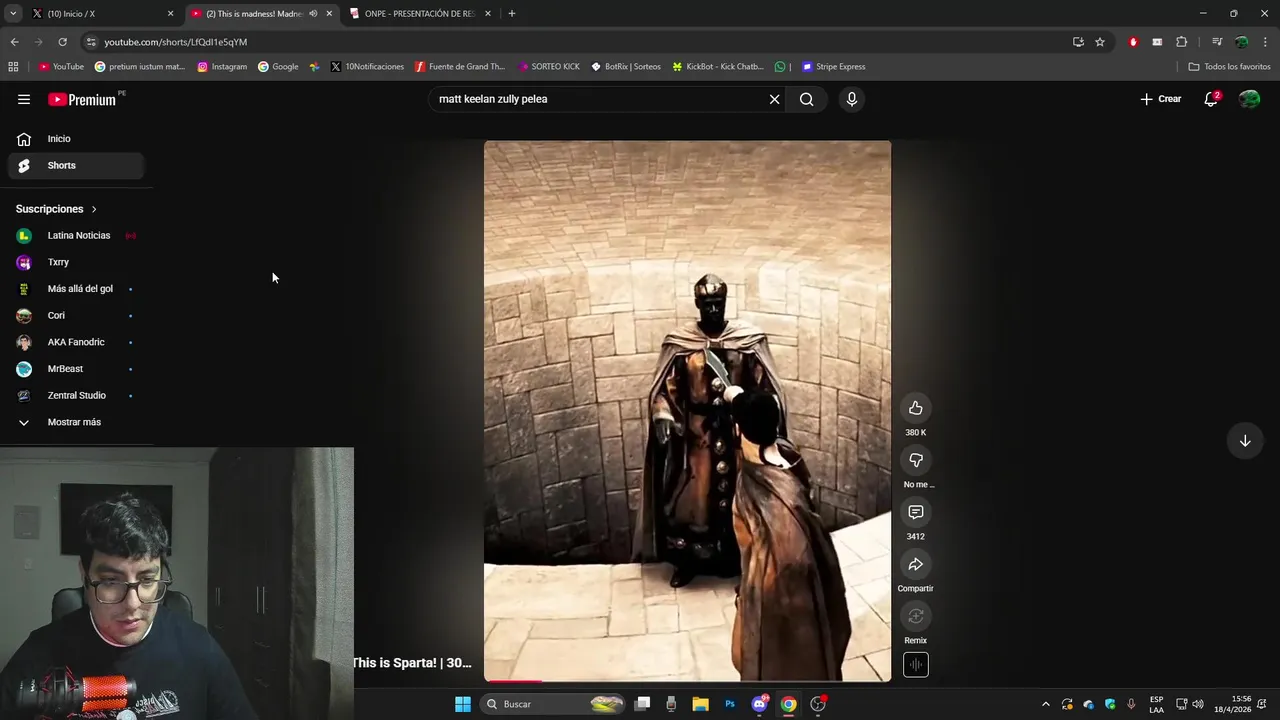Open a new Chrome tab
Viewport: 1280px width, 720px height.
coord(512,14)
